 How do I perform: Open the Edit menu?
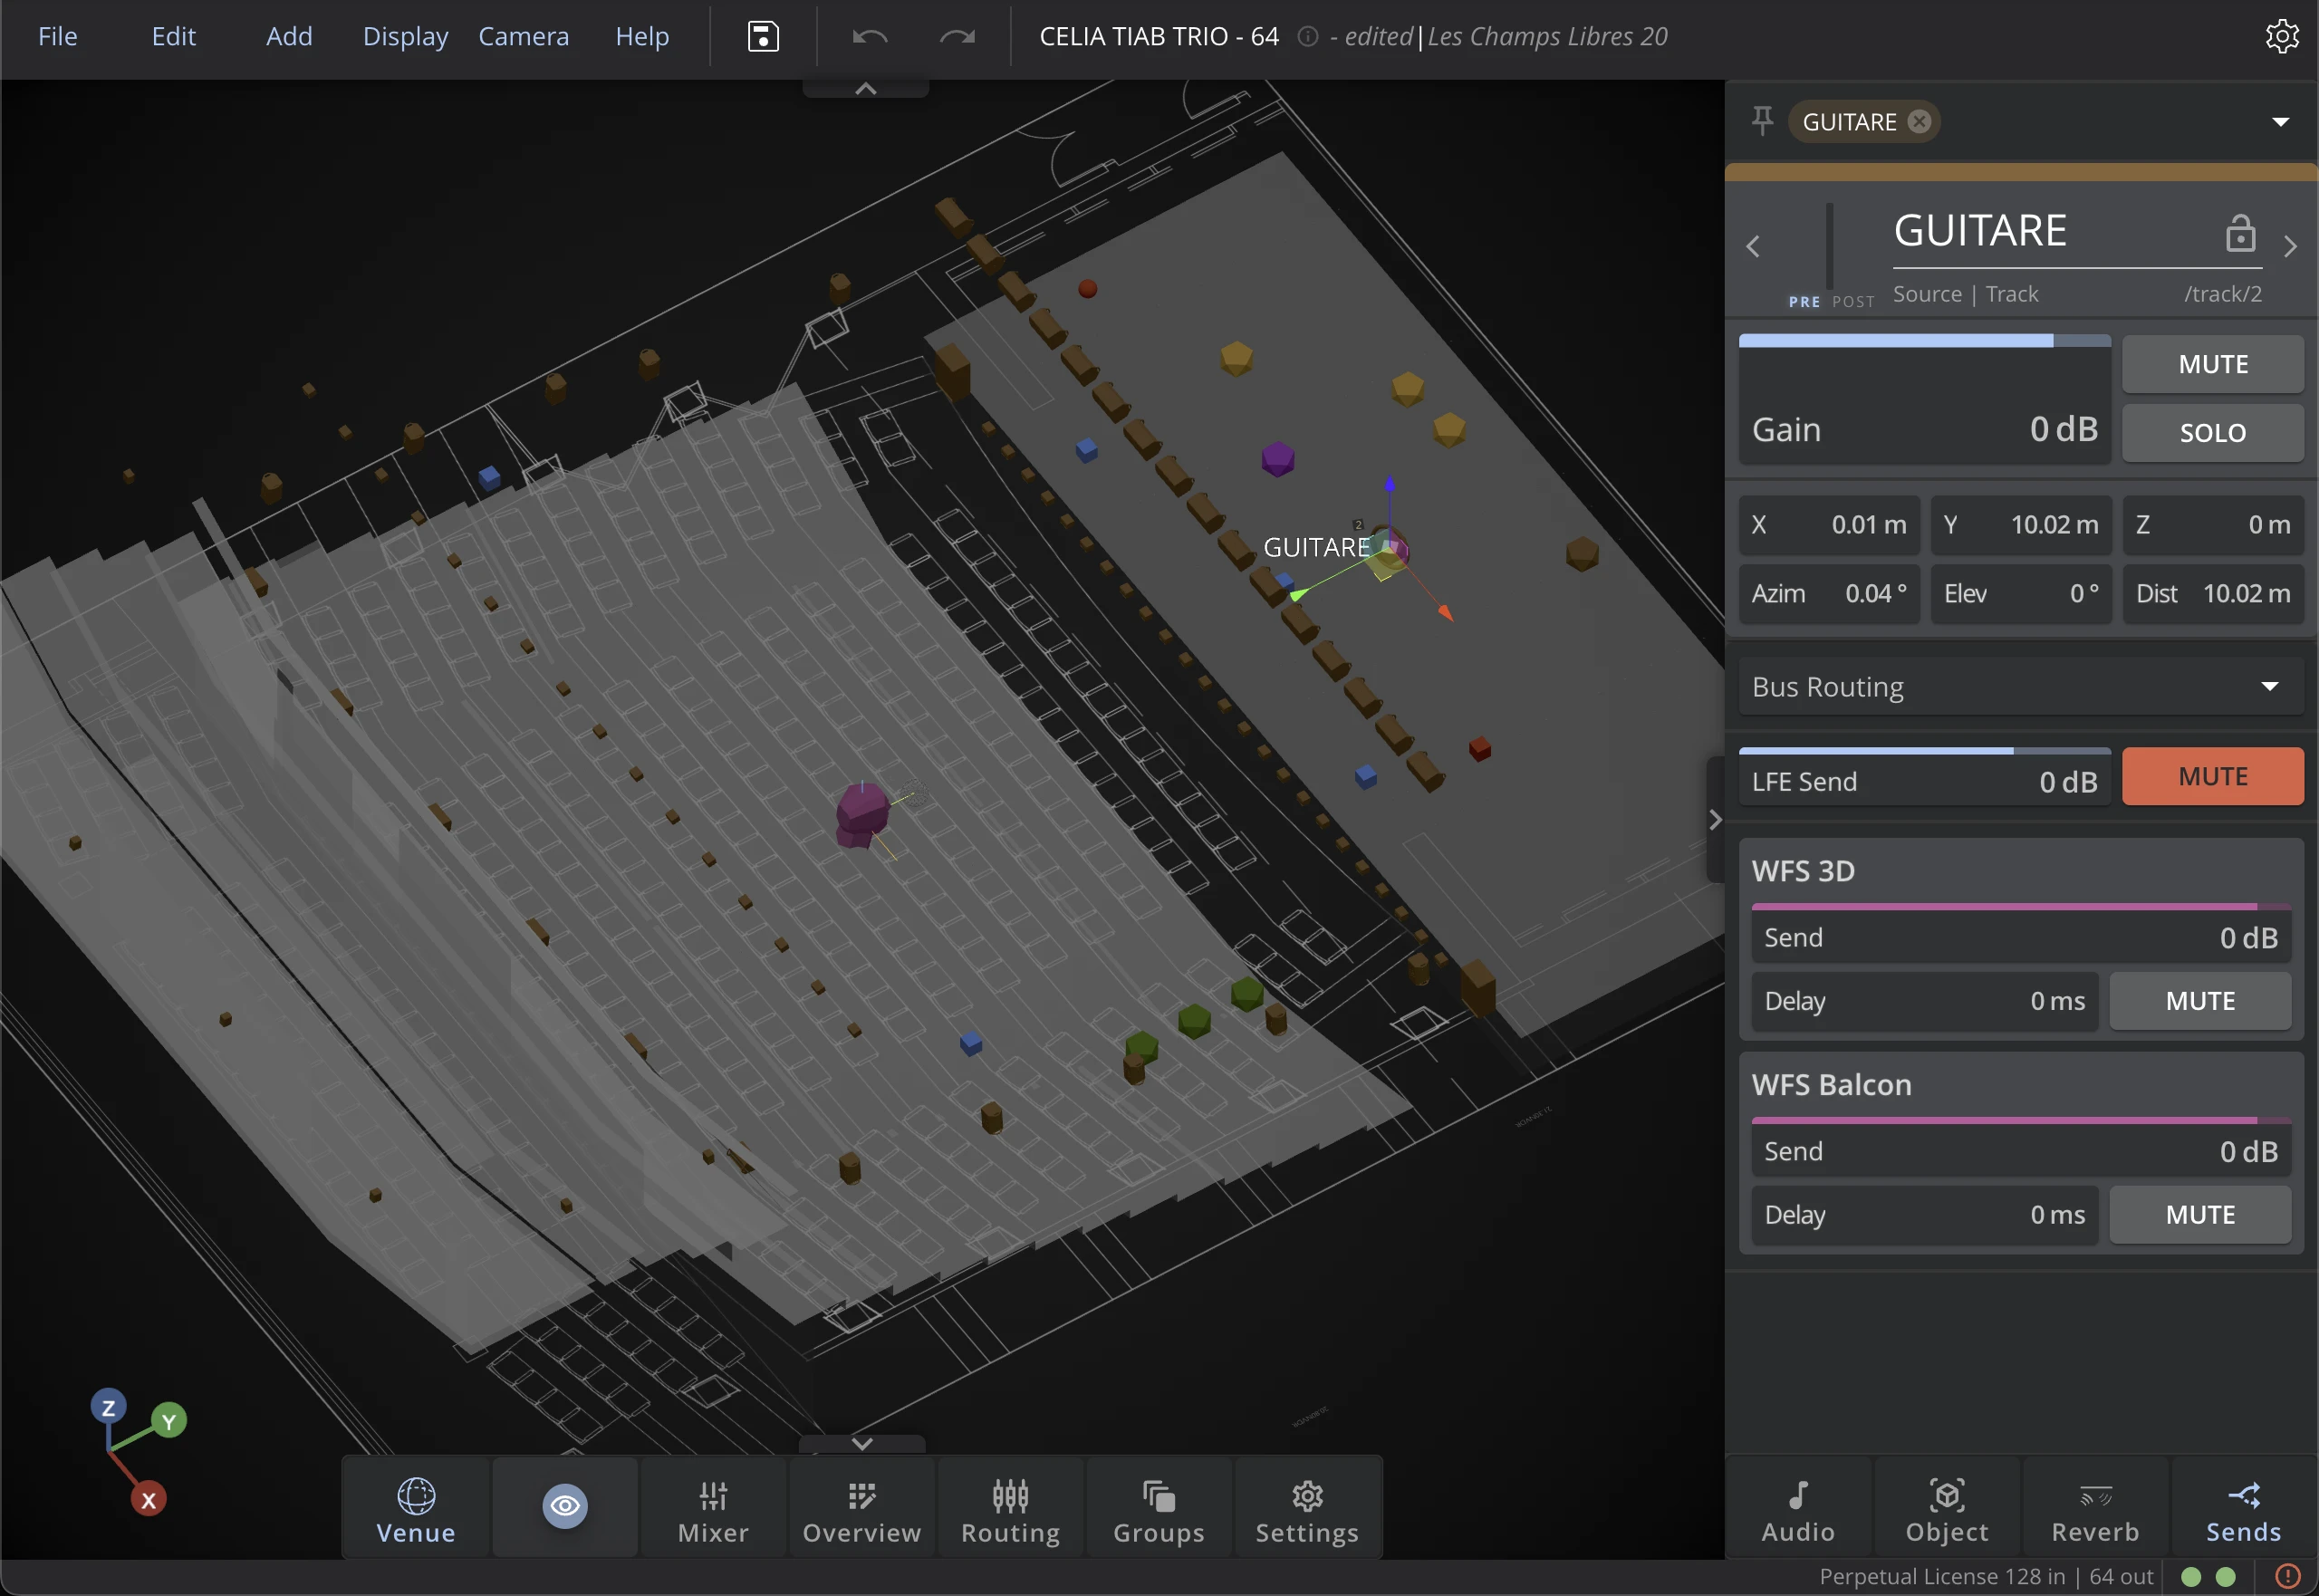pos(173,37)
